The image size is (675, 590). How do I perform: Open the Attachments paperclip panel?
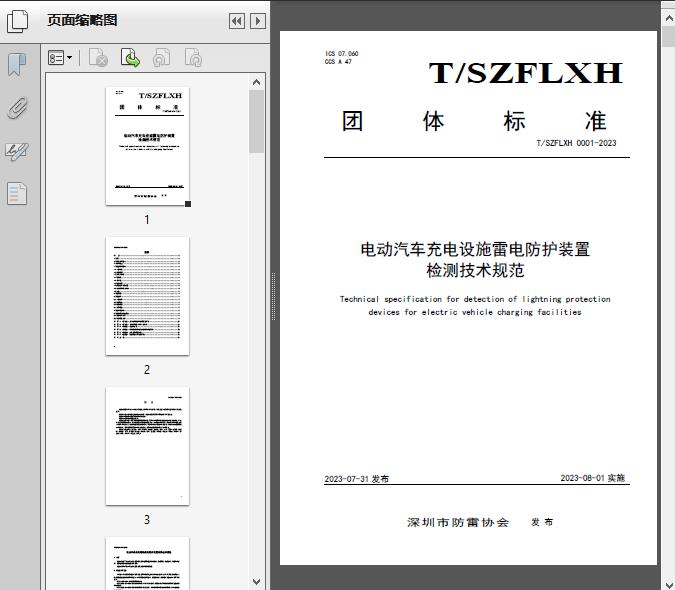pos(17,108)
